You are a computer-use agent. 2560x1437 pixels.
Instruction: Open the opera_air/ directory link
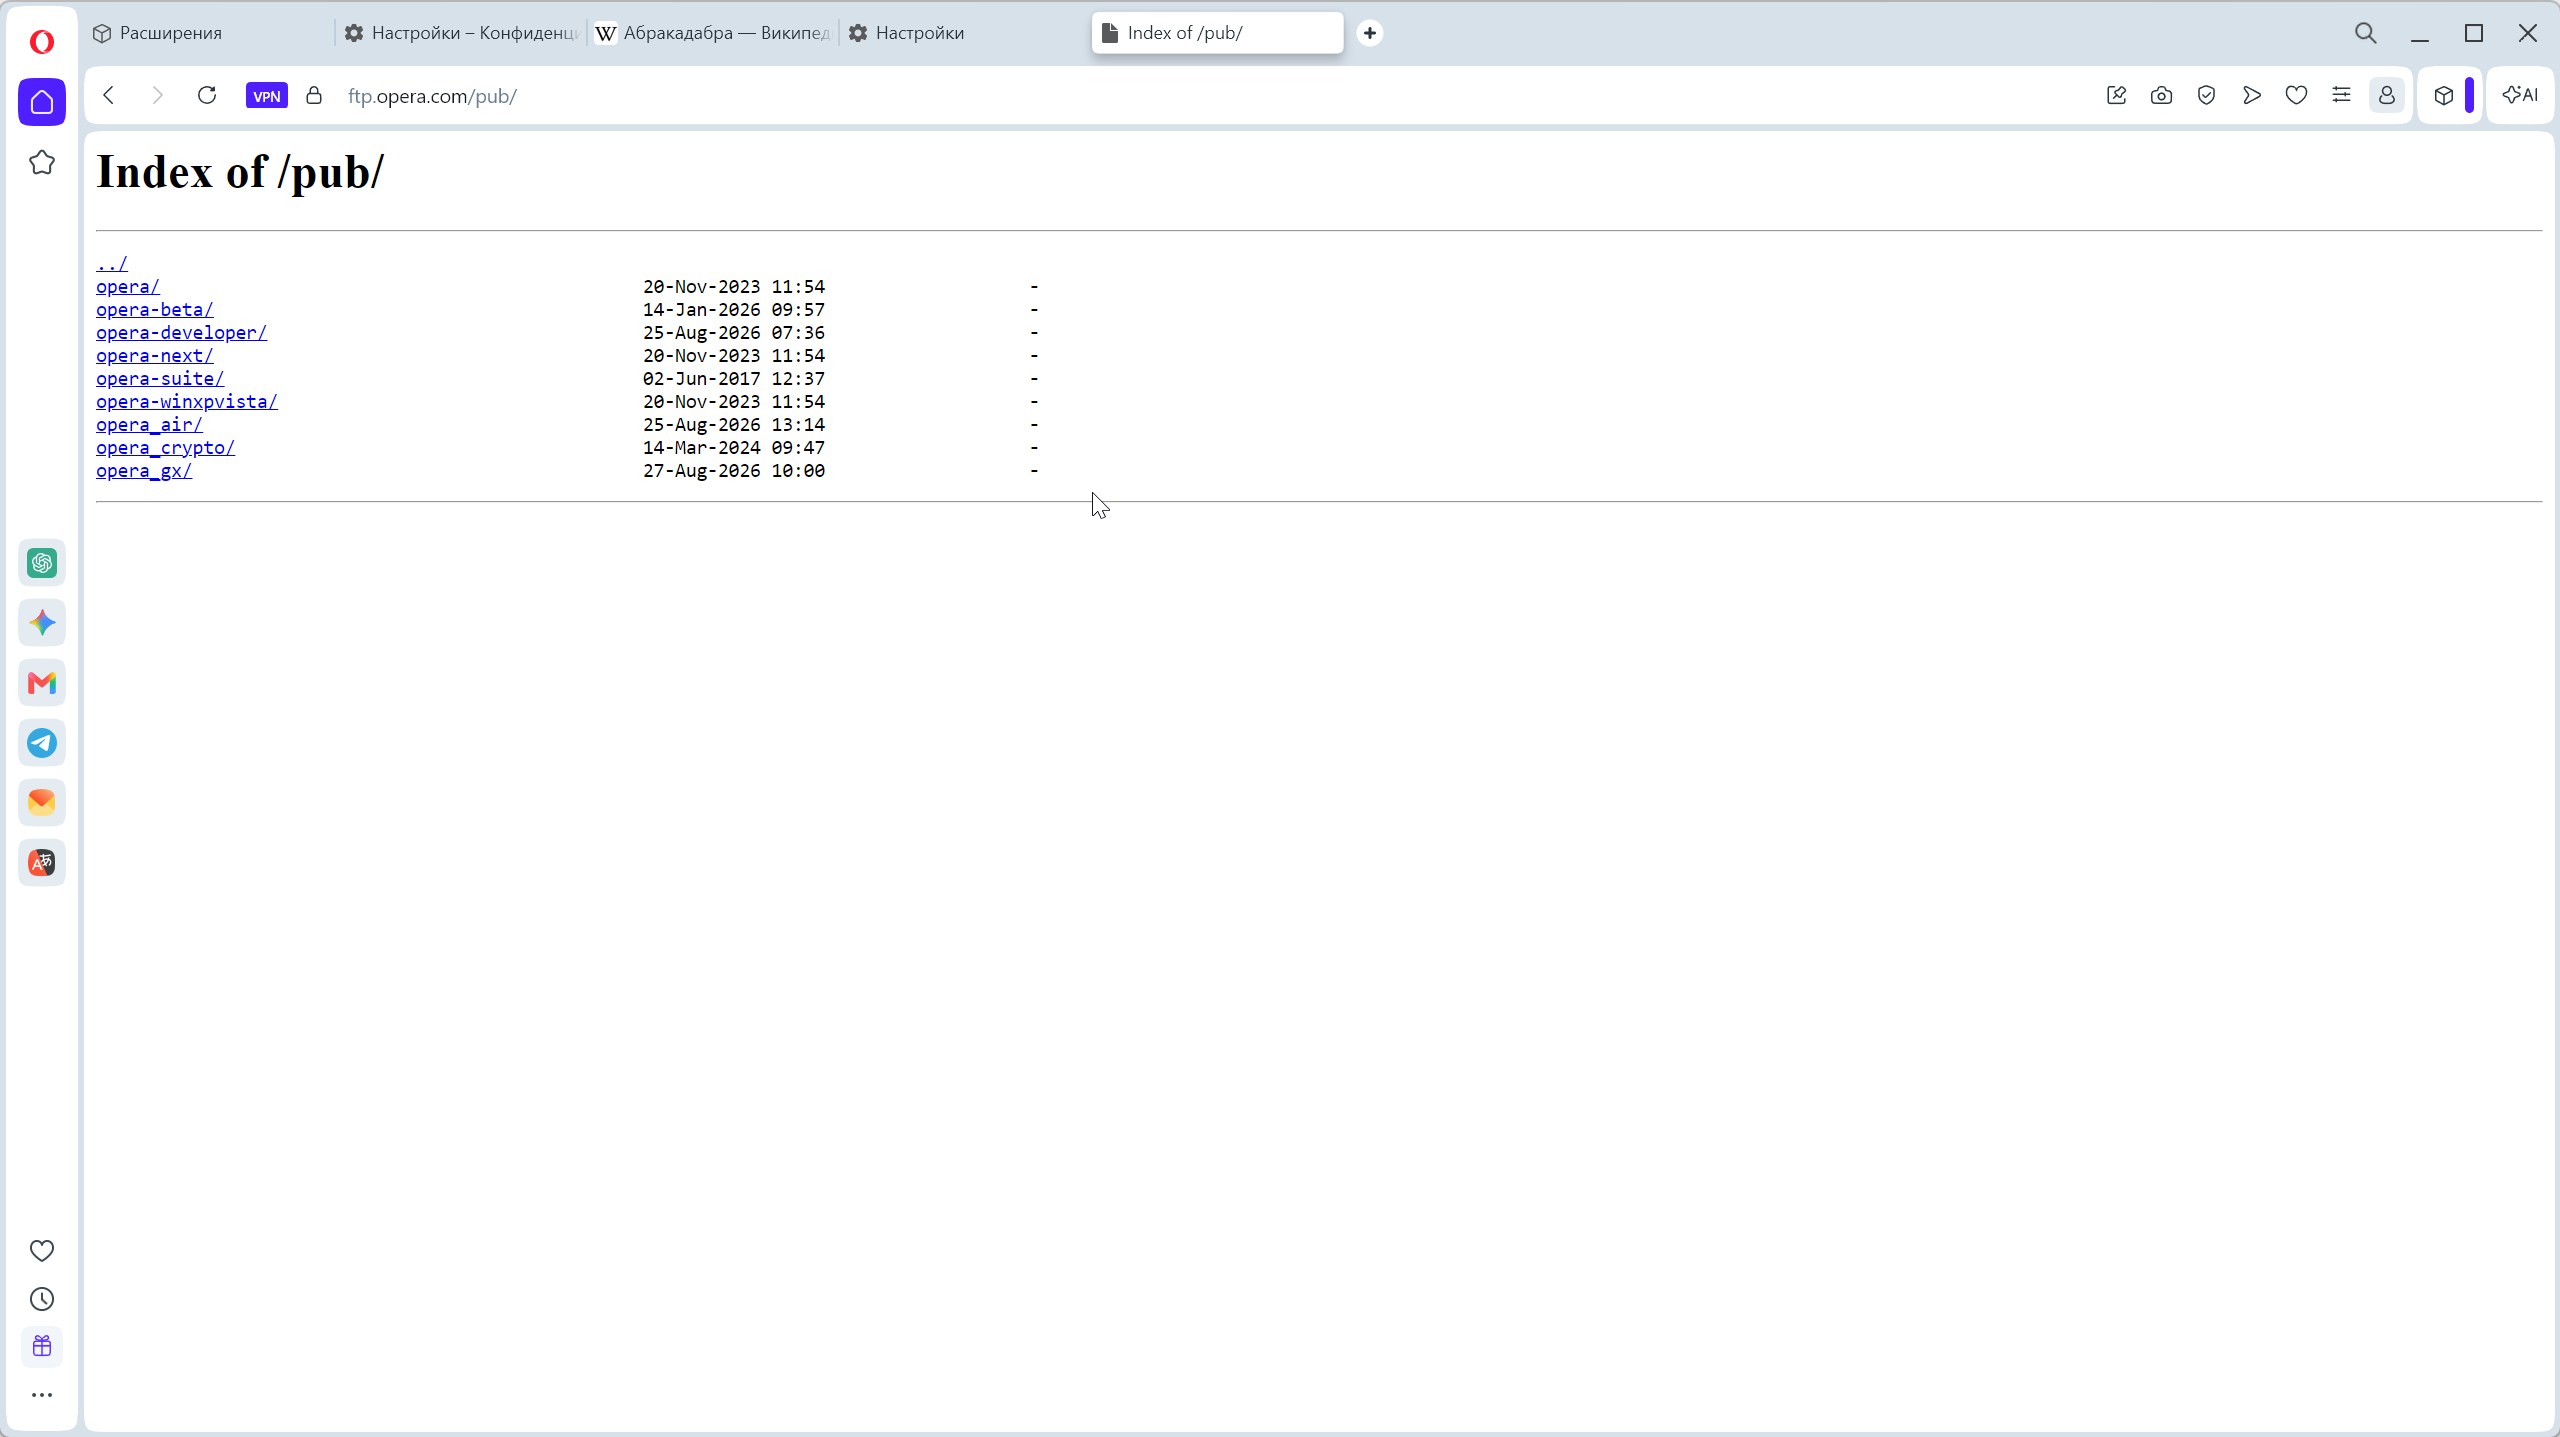pos(149,425)
